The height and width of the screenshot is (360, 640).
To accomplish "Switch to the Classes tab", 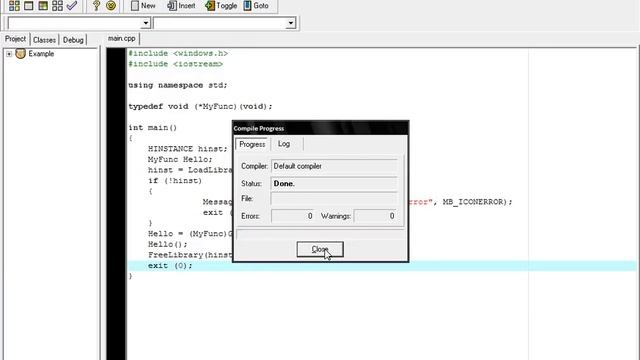I will click(44, 40).
